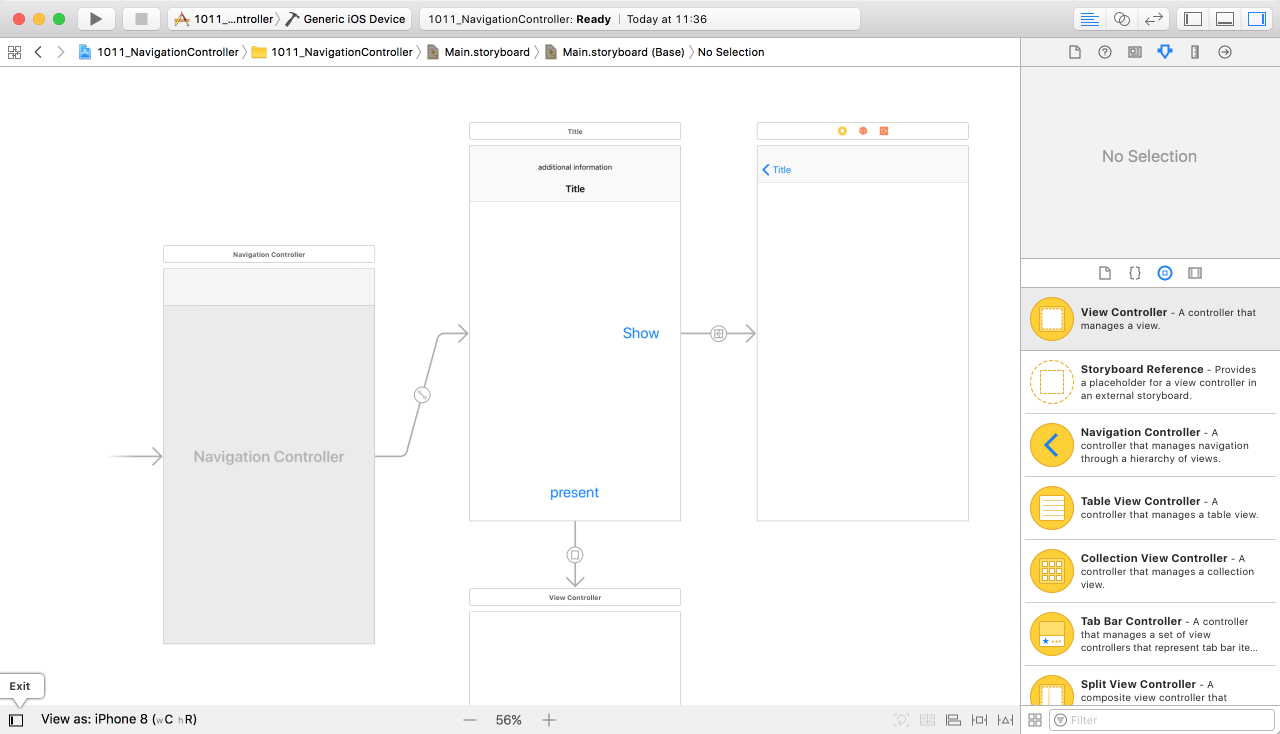Screen dimensions: 1280x734
Task: Switch to the Assistant editor
Action: 1122,19
